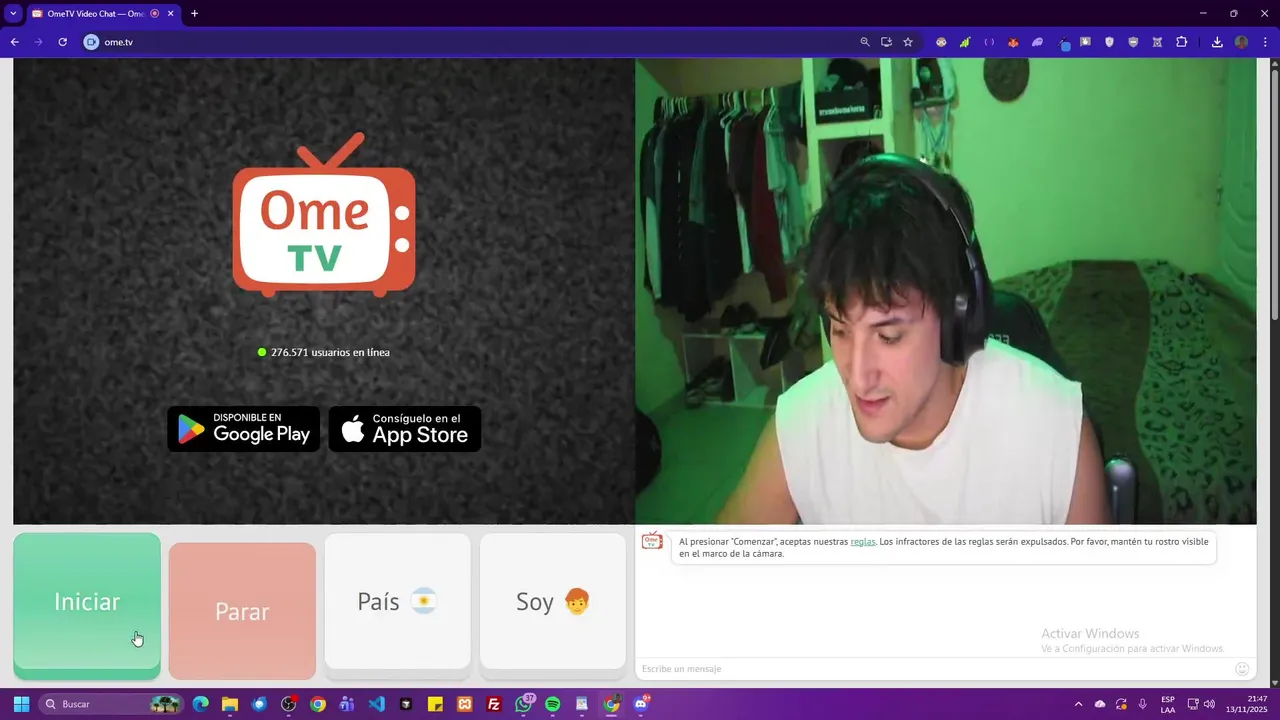Close the OmeTV Video Chat tab

(170, 14)
